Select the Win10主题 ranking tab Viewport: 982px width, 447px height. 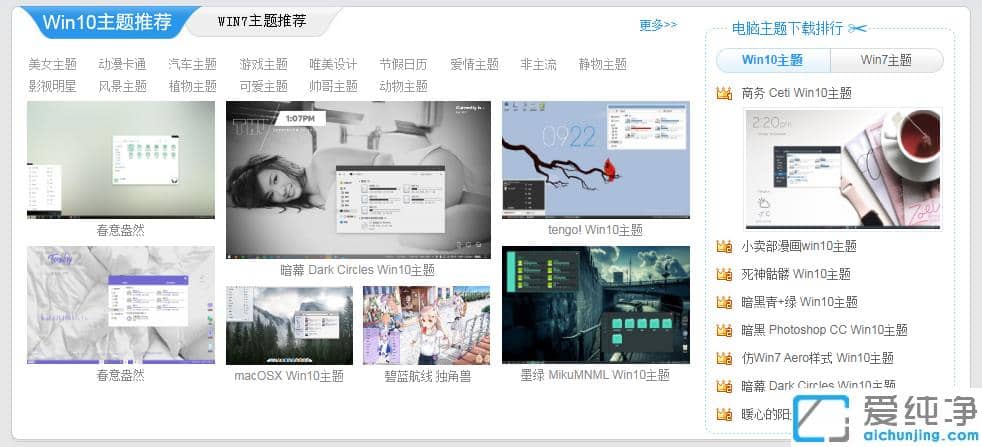(772, 60)
